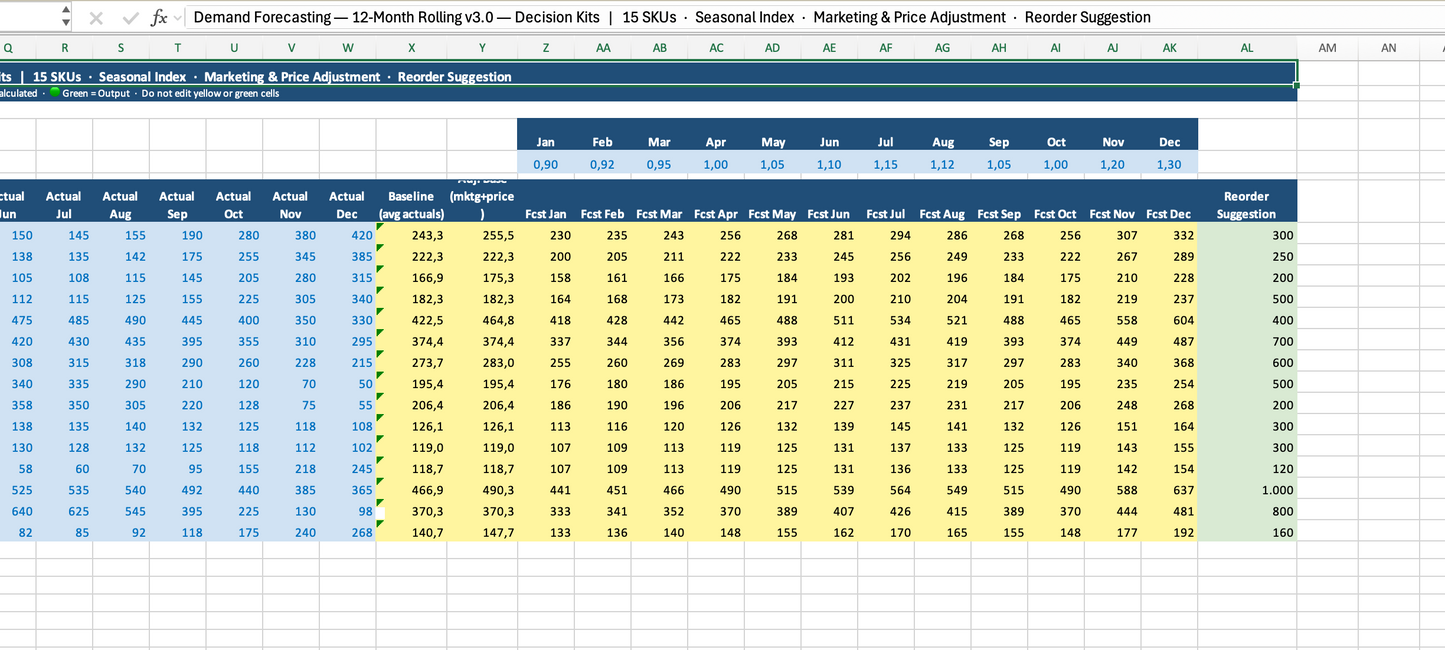Click the name box down arrow
This screenshot has width=1445, height=650.
pyautogui.click(x=66, y=23)
